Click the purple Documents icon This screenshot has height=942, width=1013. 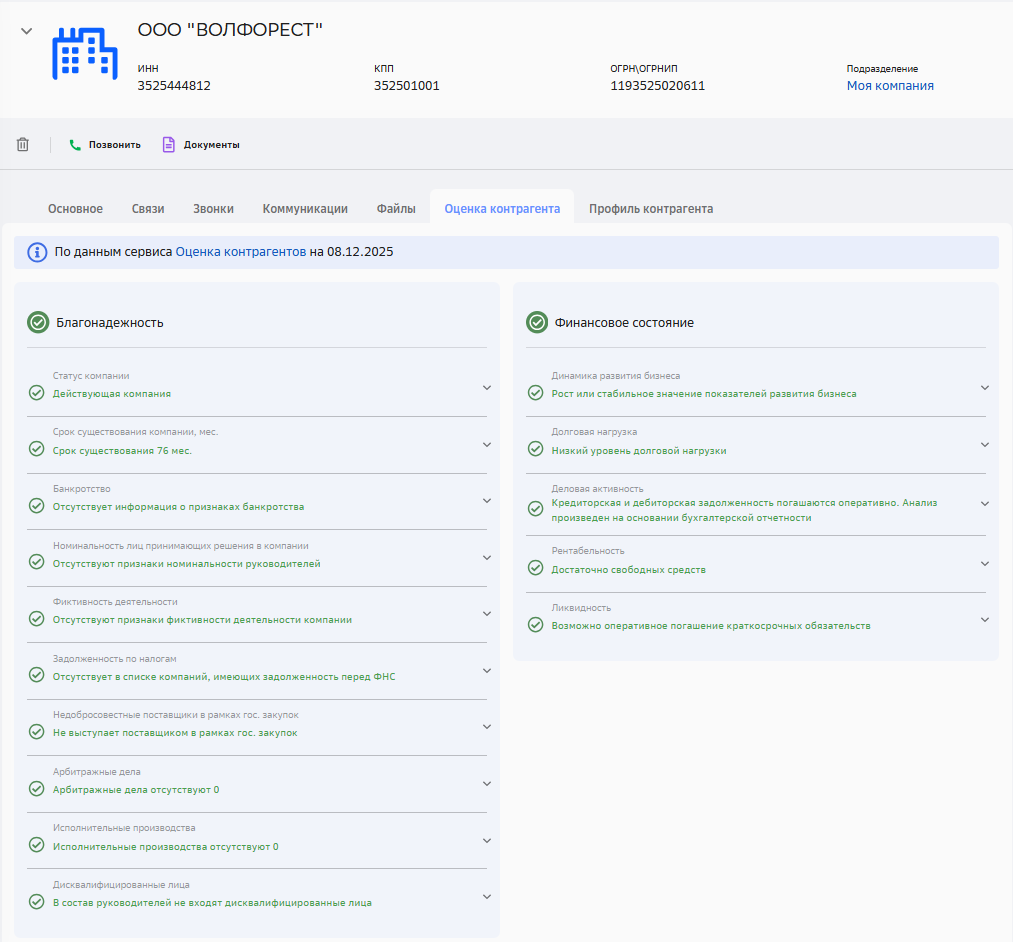coord(169,145)
